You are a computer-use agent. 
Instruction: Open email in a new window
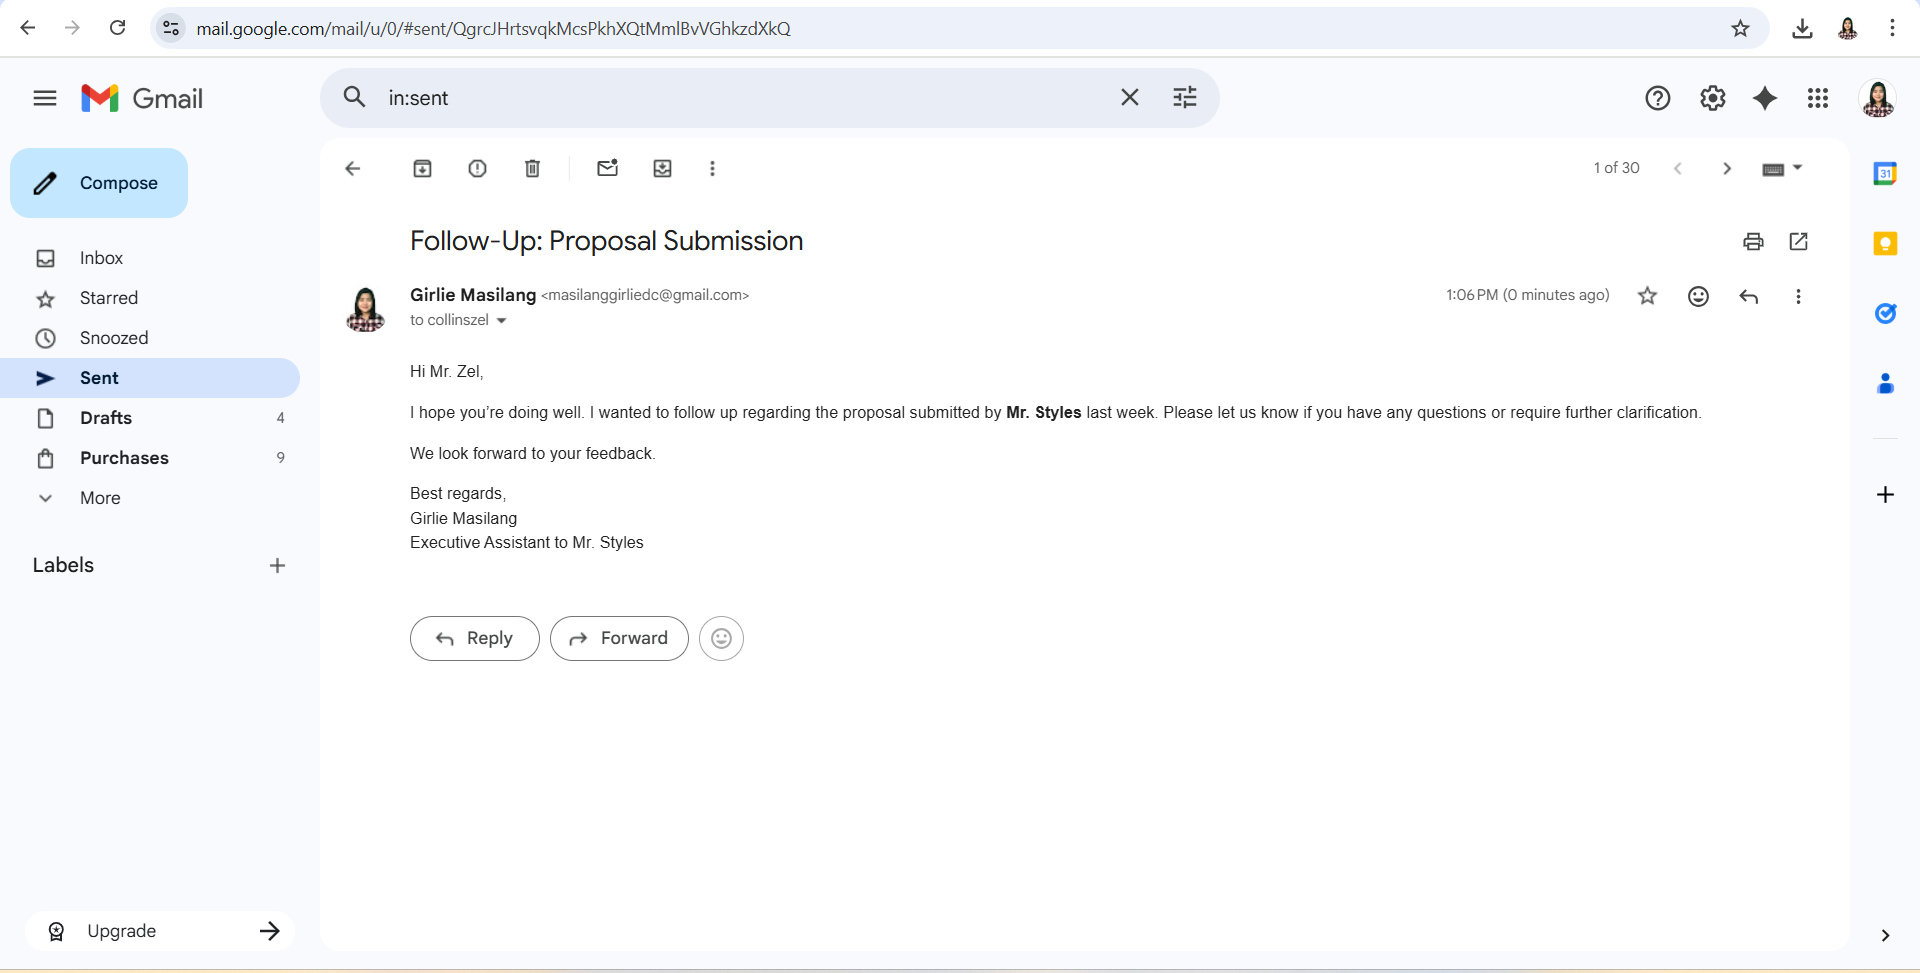click(1798, 241)
